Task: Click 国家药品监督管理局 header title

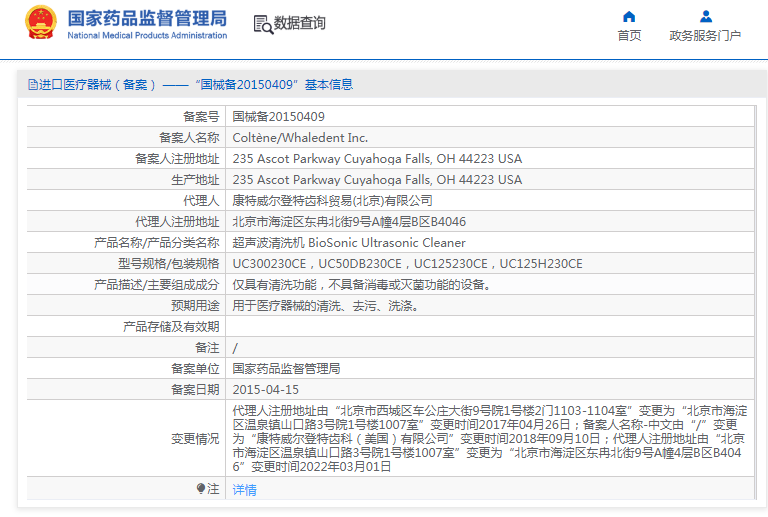Action: [147, 18]
